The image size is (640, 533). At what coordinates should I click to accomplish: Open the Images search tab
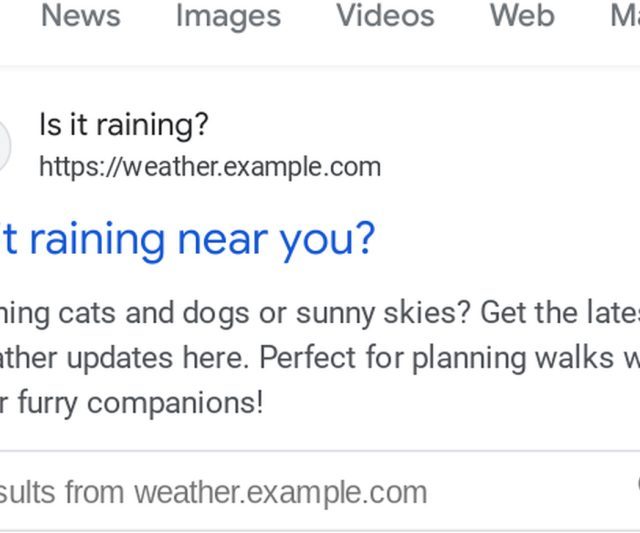(x=228, y=16)
